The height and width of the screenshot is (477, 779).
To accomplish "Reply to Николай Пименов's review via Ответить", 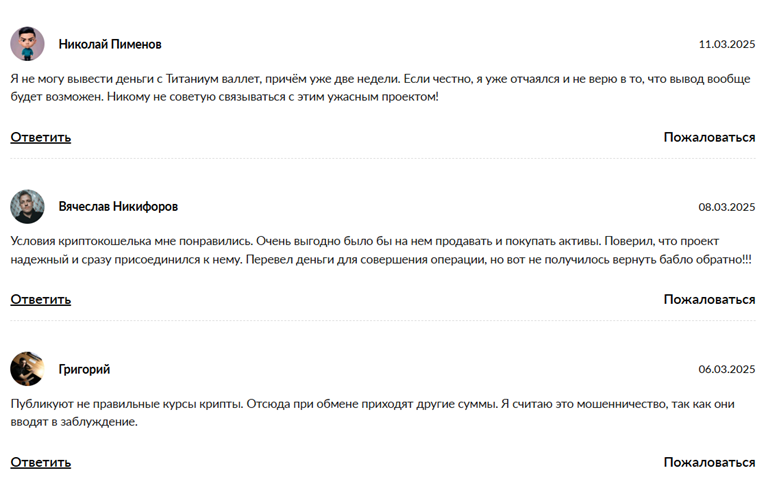I will click(40, 137).
